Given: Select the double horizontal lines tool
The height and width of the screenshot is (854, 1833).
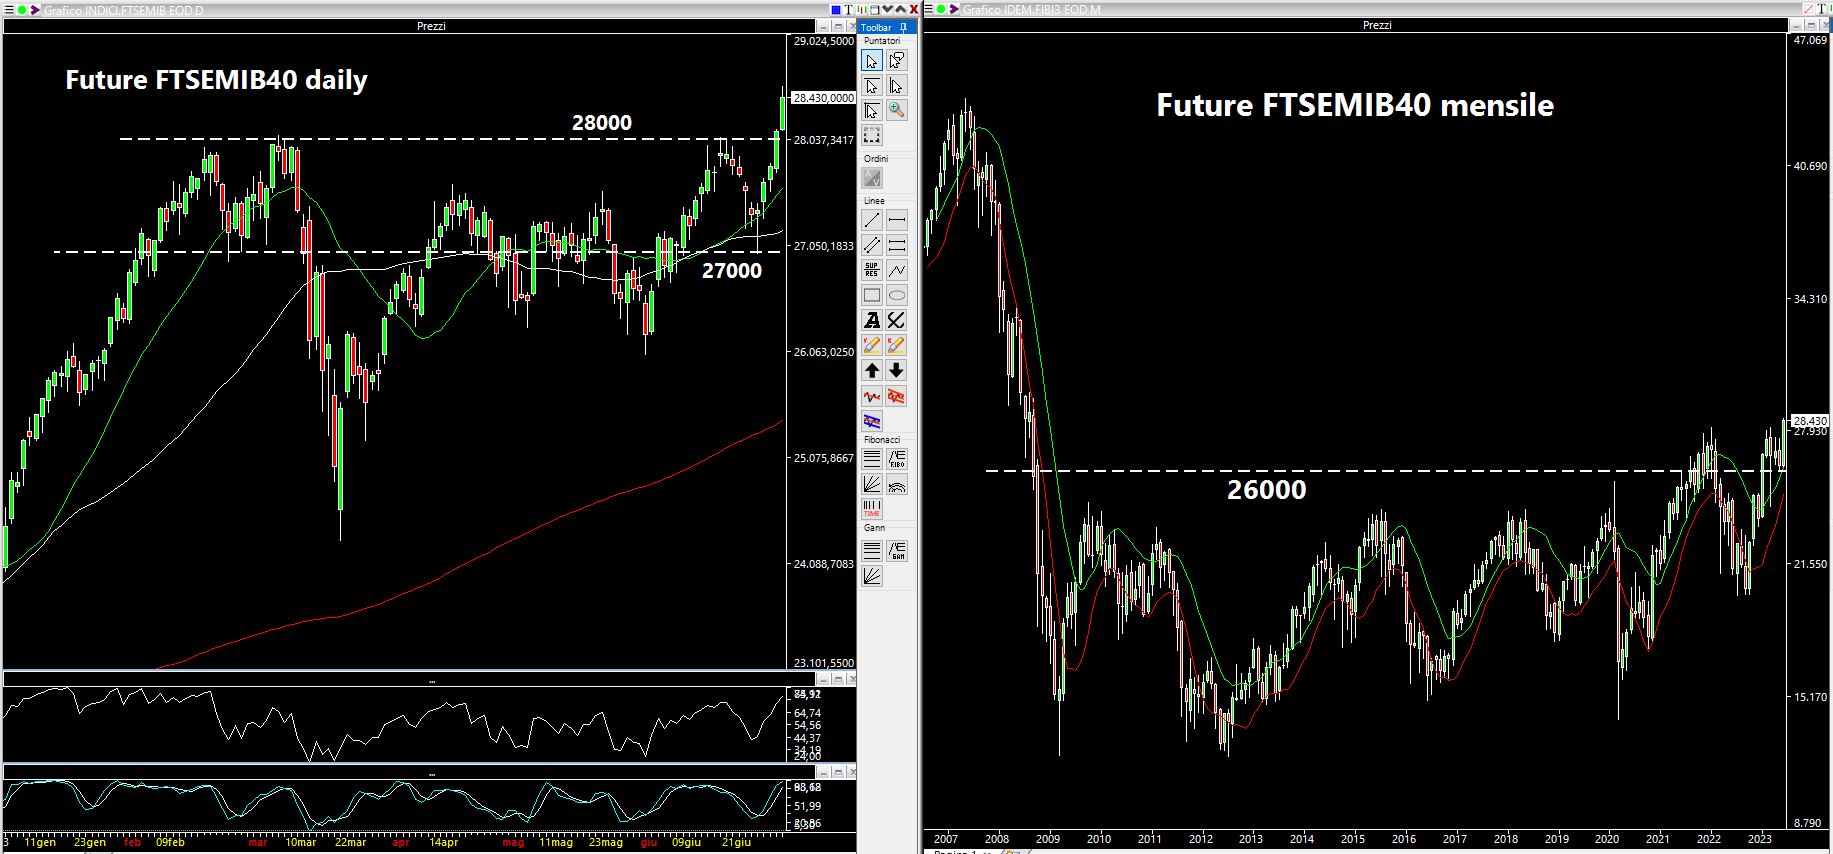Looking at the screenshot, I should 897,245.
